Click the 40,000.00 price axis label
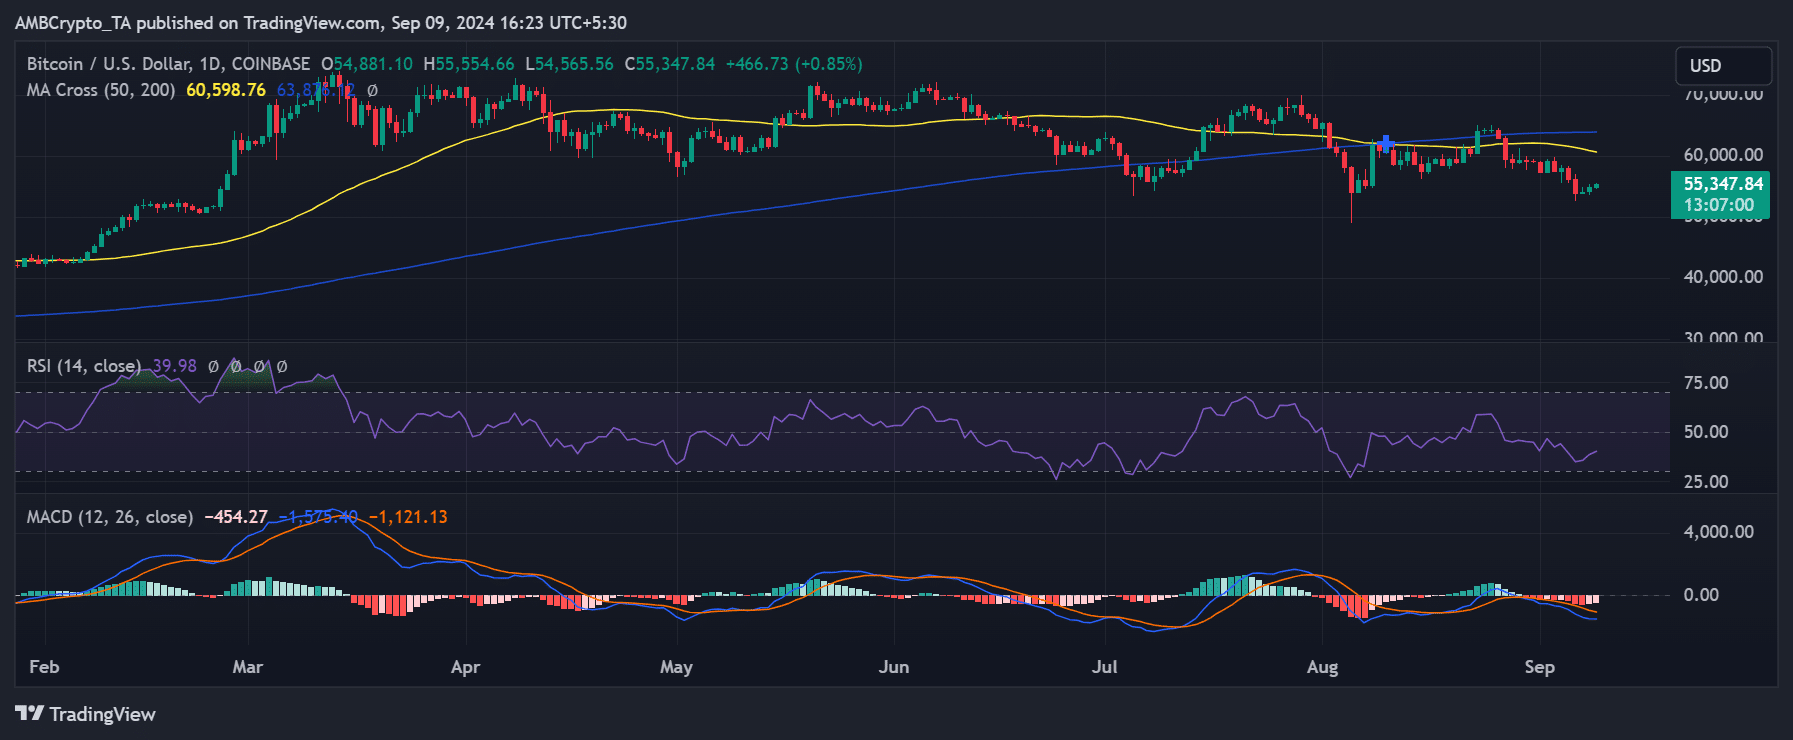This screenshot has height=740, width=1793. 1723,277
